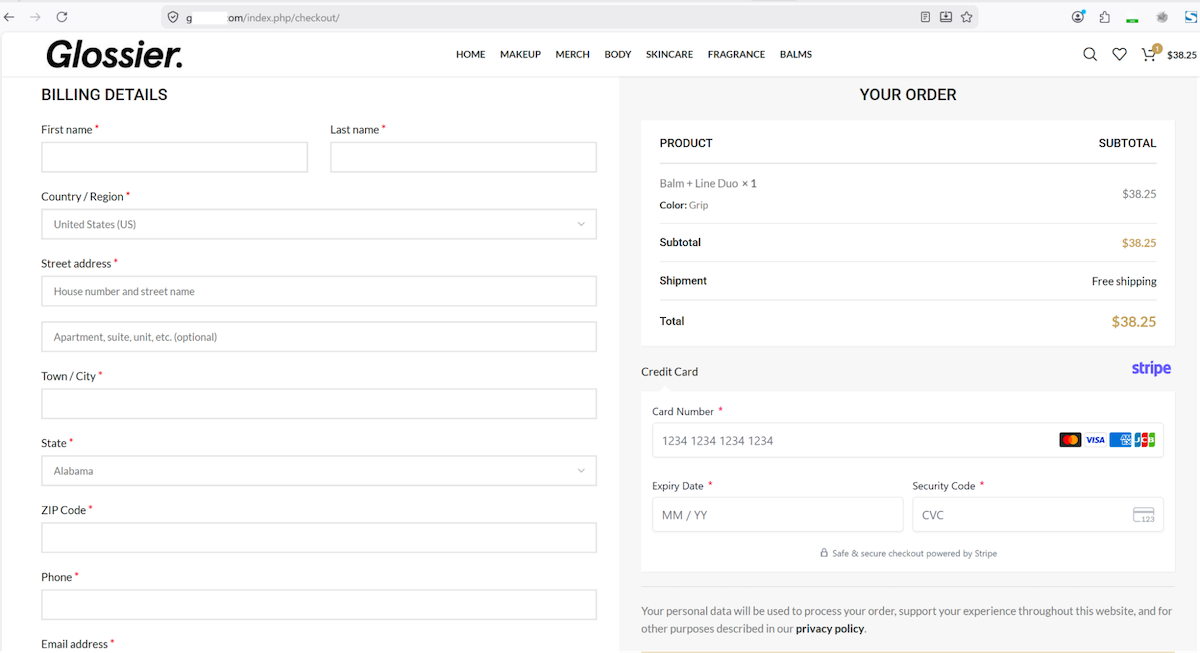Focus the Phone field
Screen dimensions: 1200x653
[x=319, y=604]
